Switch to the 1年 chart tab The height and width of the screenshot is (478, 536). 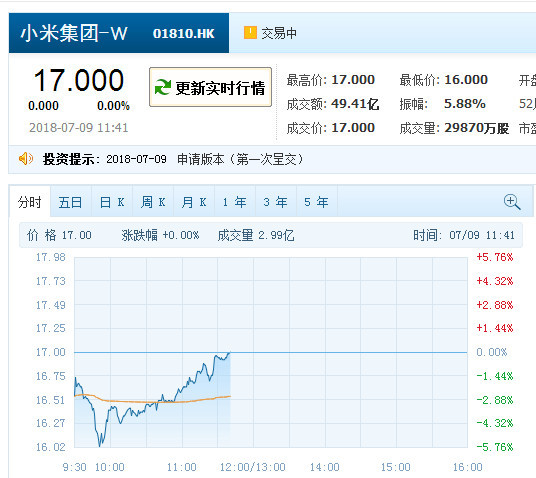tap(235, 202)
